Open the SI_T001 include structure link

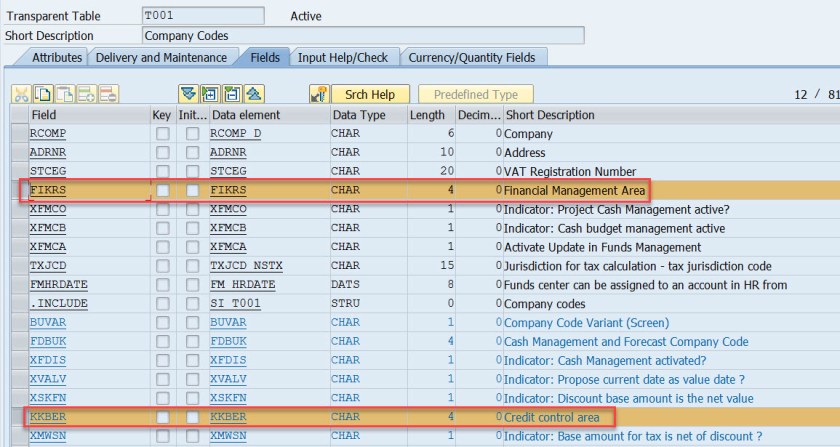(x=236, y=303)
